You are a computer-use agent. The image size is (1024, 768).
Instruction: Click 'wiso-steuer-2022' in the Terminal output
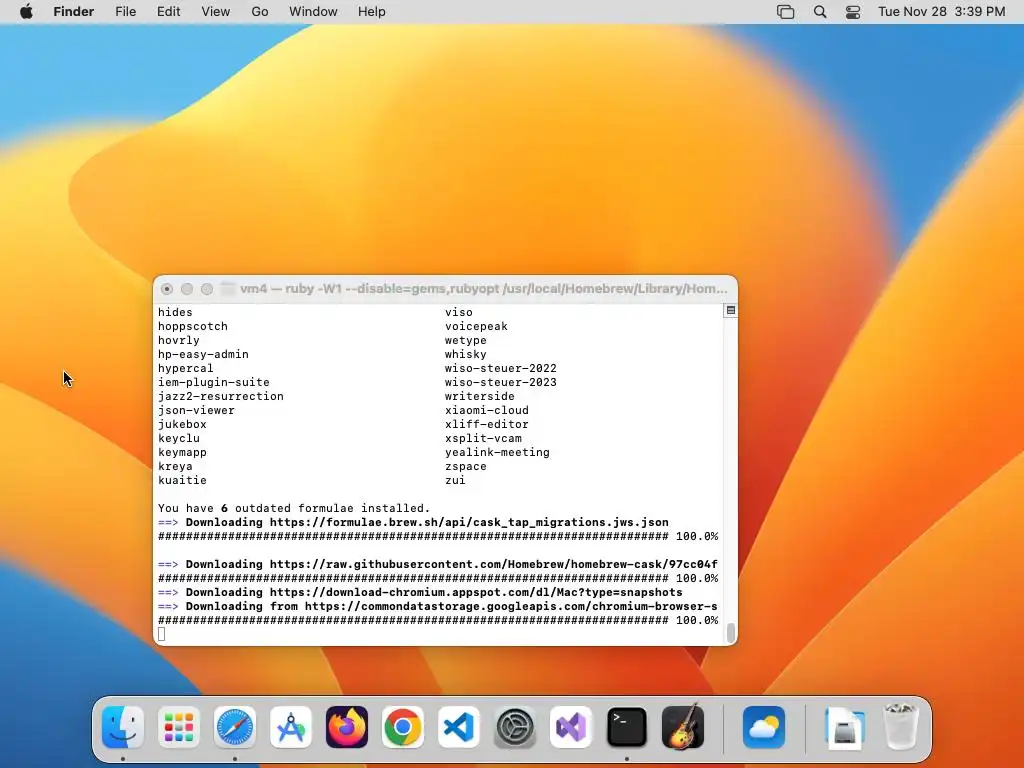(x=501, y=368)
